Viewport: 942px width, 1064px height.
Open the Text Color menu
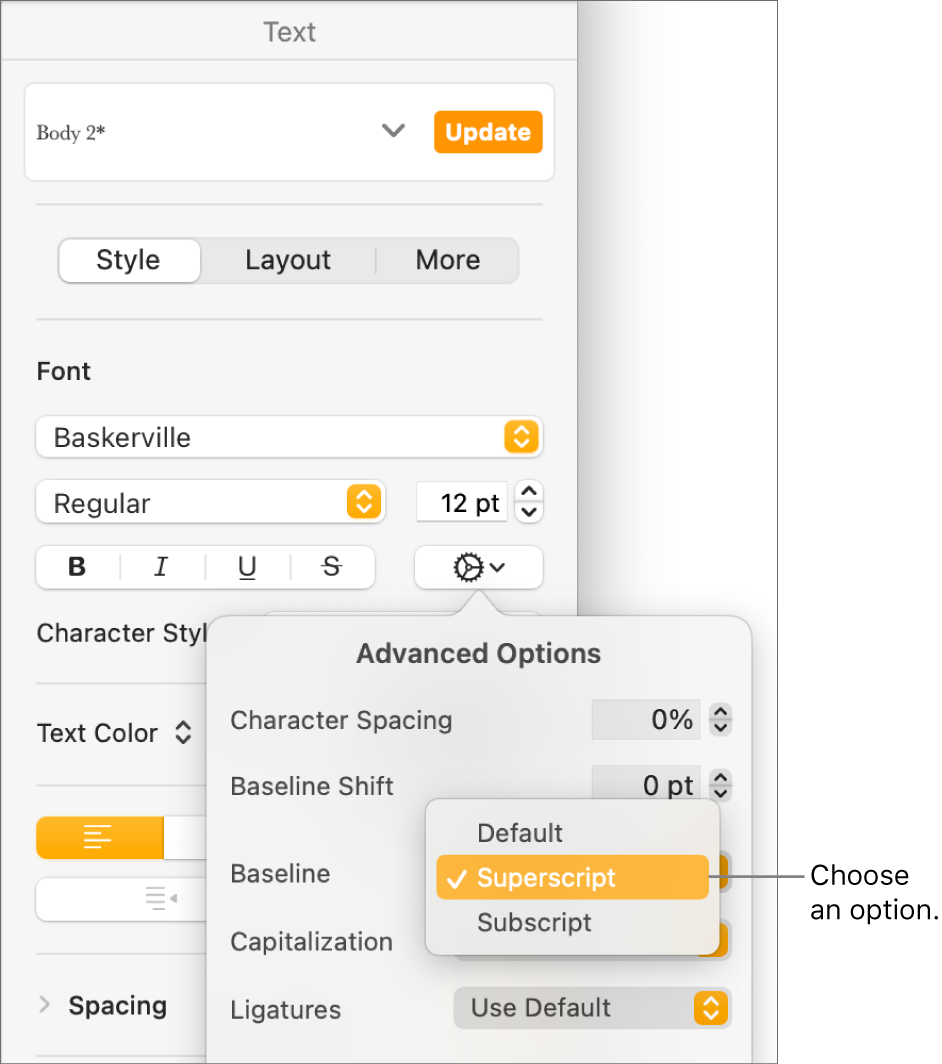click(x=115, y=733)
